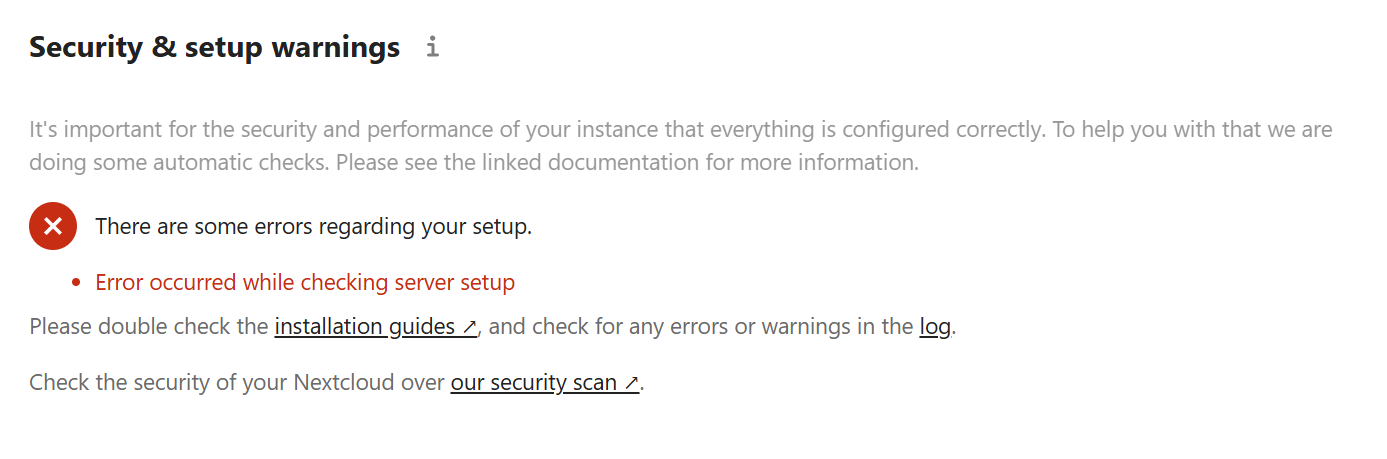Click the Security & setup warnings heading
The height and width of the screenshot is (459, 1387).
click(214, 47)
